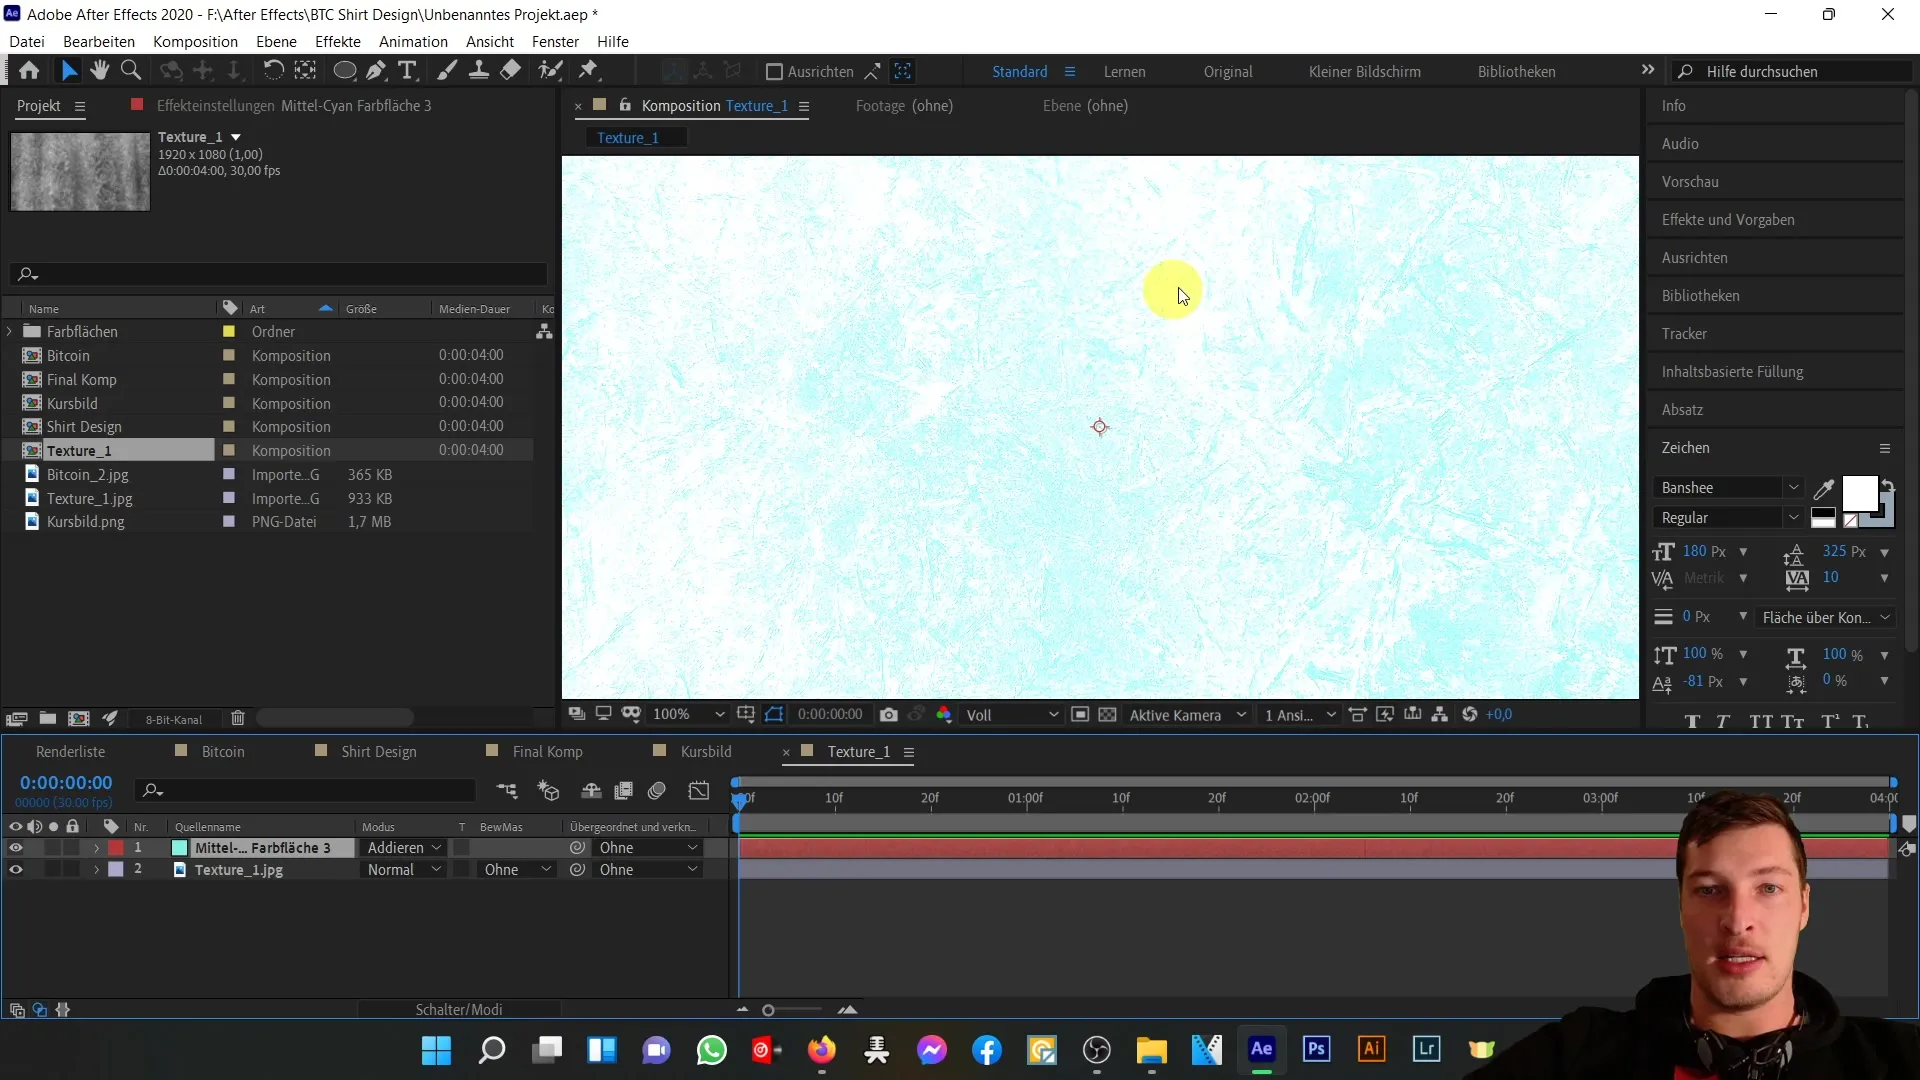Open the Komposition menu
The image size is (1920, 1080).
tap(195, 41)
